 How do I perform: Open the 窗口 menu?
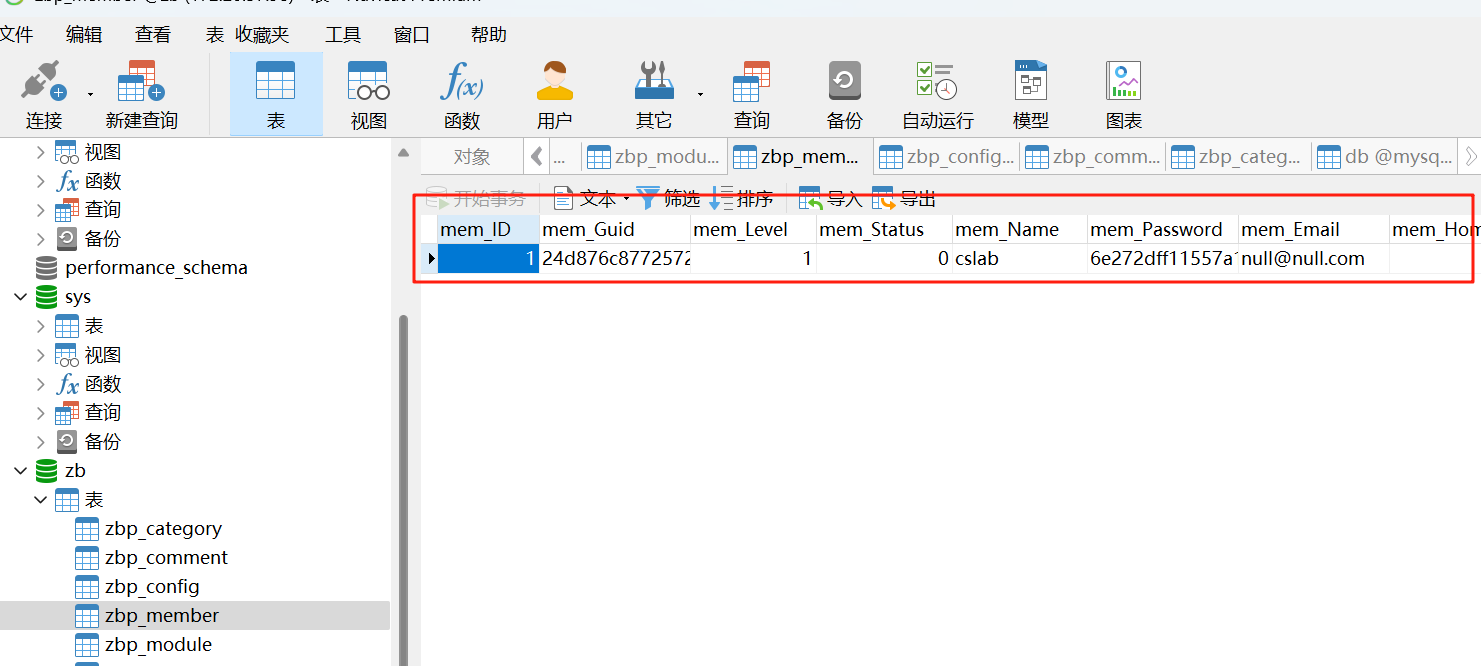(412, 35)
